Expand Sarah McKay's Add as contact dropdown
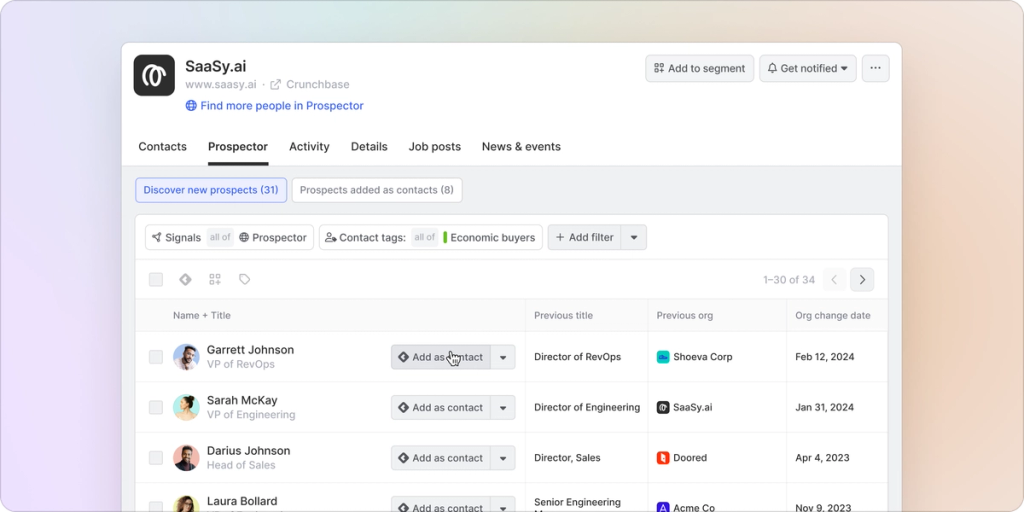Screen dimensions: 1024x512 (x=503, y=408)
